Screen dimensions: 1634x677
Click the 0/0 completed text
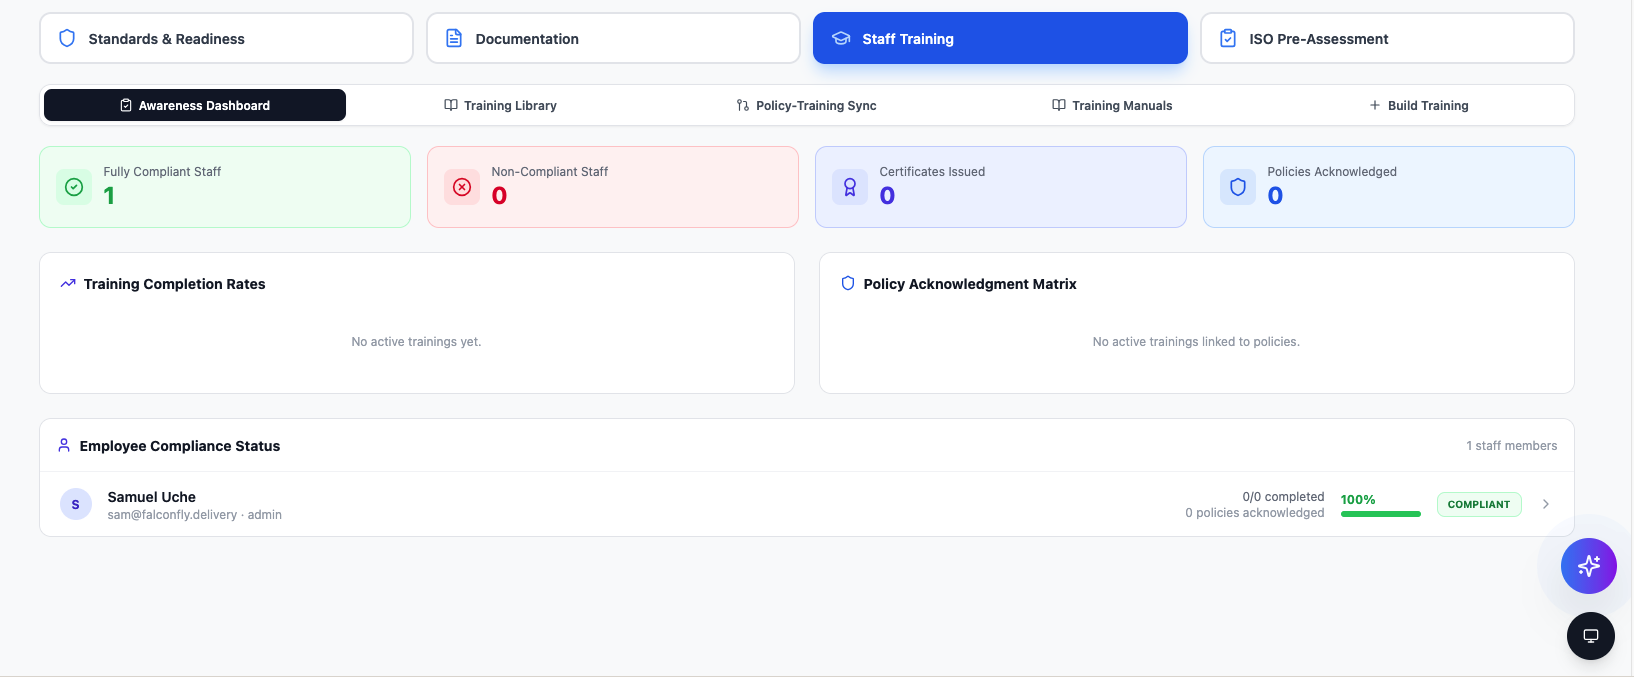(x=1283, y=496)
